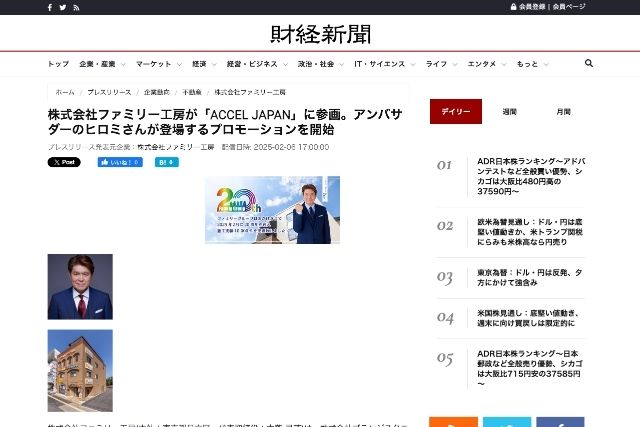
Task: Click the article headline about ACCEL JAPAN
Action: 225,122
